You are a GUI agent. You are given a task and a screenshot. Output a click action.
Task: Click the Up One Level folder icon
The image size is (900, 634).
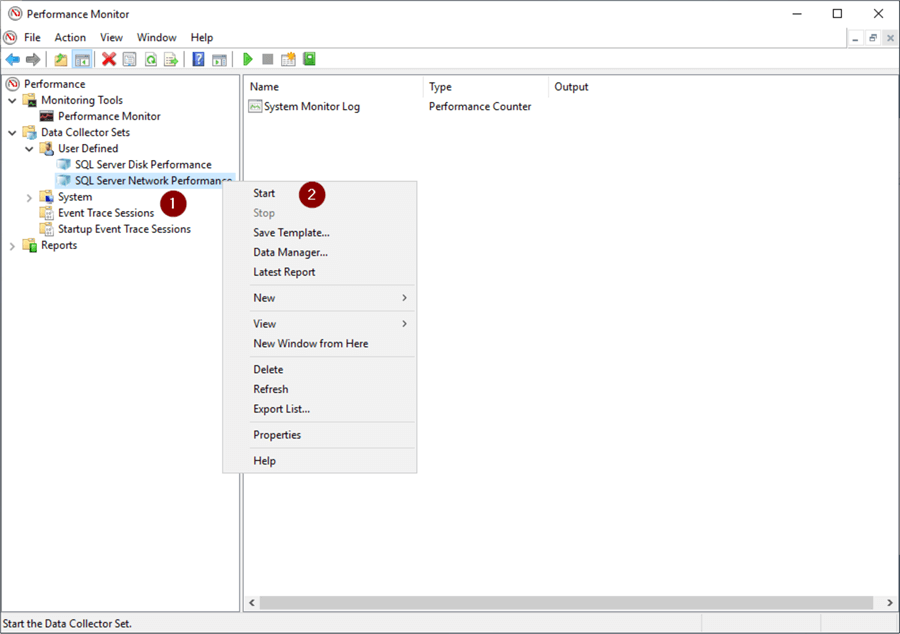click(x=61, y=60)
